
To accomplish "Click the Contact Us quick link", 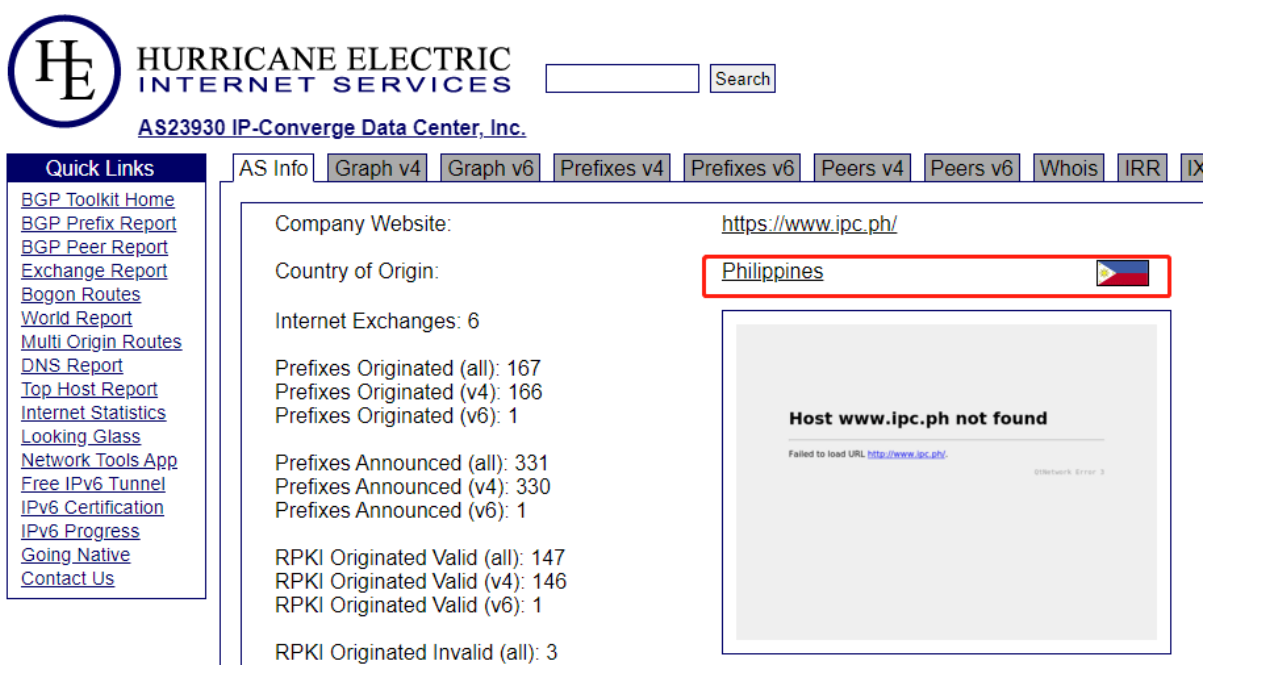I will pyautogui.click(x=68, y=579).
